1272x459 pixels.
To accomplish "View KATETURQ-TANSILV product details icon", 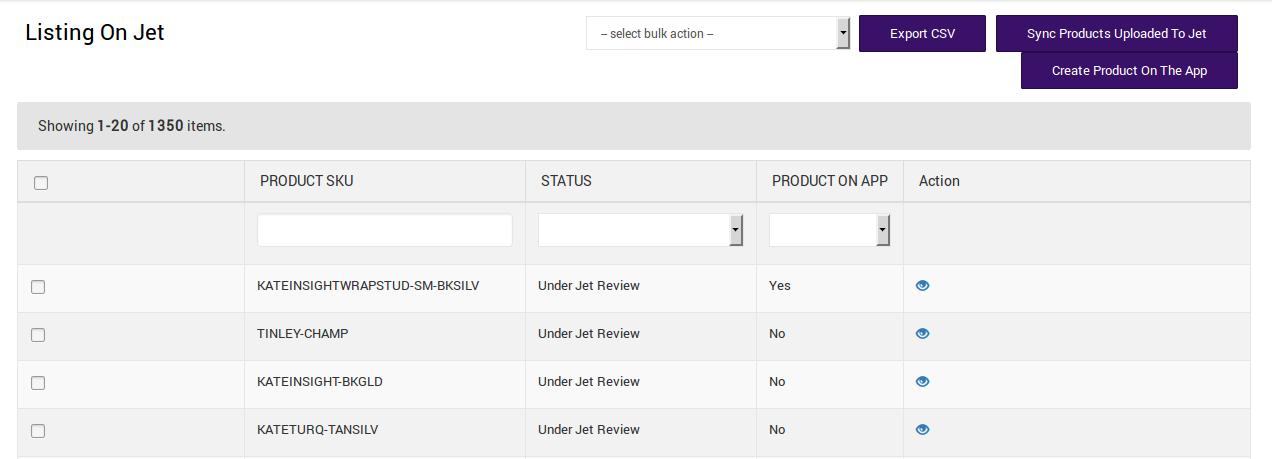I will pos(922,430).
